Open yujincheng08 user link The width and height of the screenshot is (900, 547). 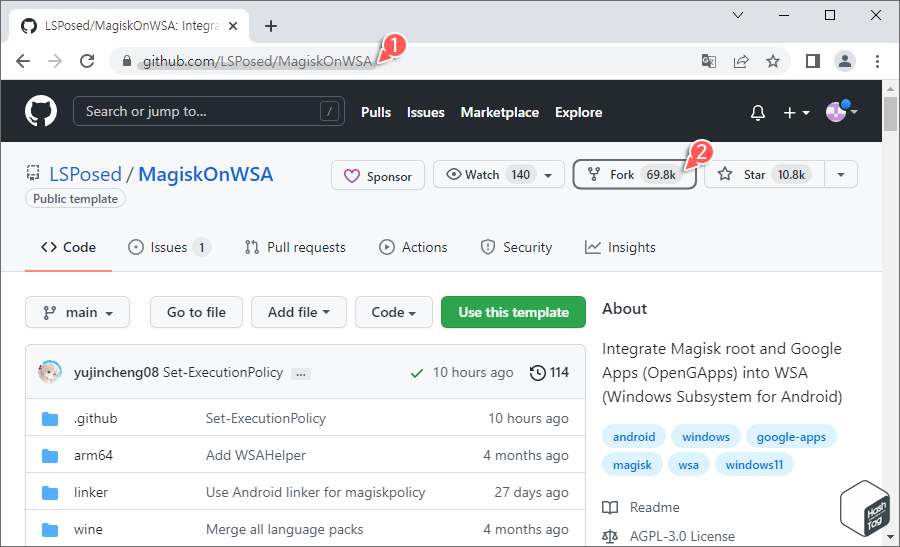pos(116,373)
